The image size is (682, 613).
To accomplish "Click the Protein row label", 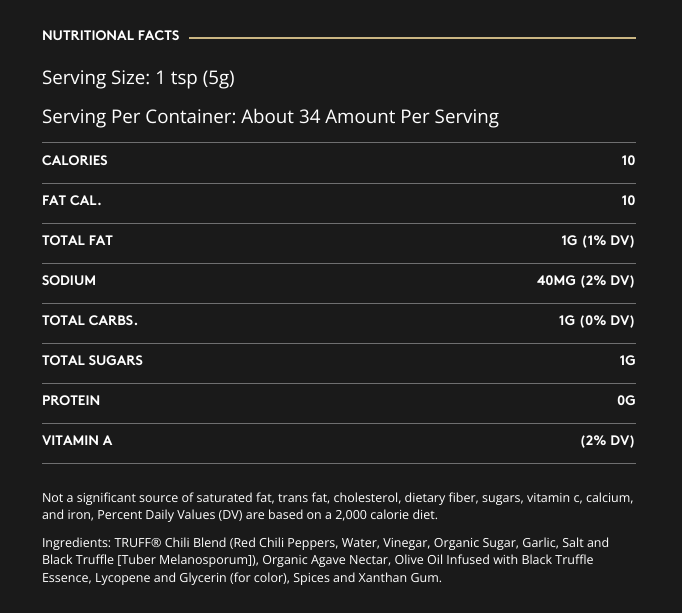I will [x=71, y=401].
